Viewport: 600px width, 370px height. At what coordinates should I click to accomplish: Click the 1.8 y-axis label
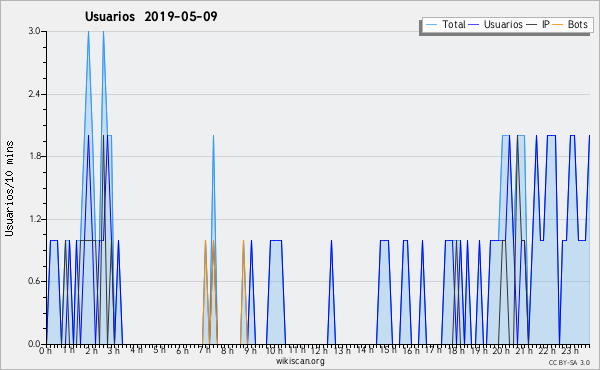pos(35,156)
